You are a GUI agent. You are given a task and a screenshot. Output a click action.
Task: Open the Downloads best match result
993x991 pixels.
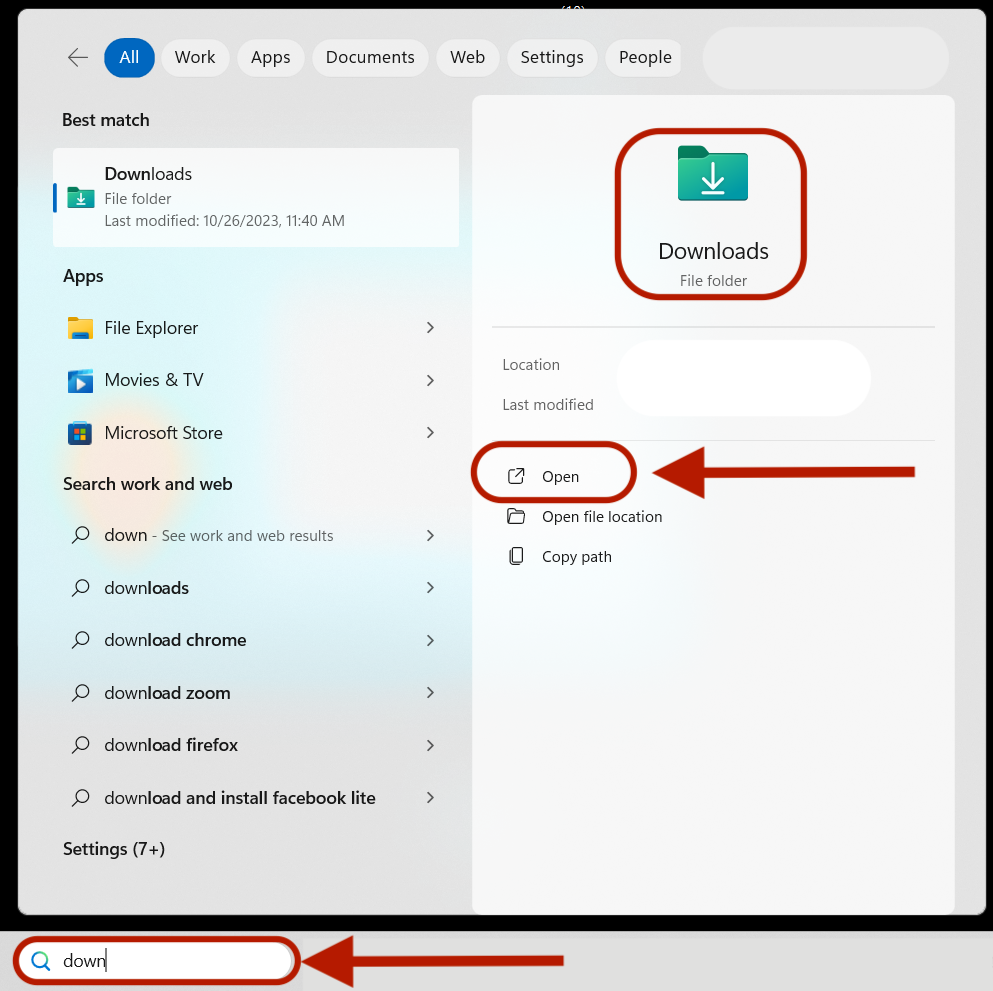[x=256, y=198]
